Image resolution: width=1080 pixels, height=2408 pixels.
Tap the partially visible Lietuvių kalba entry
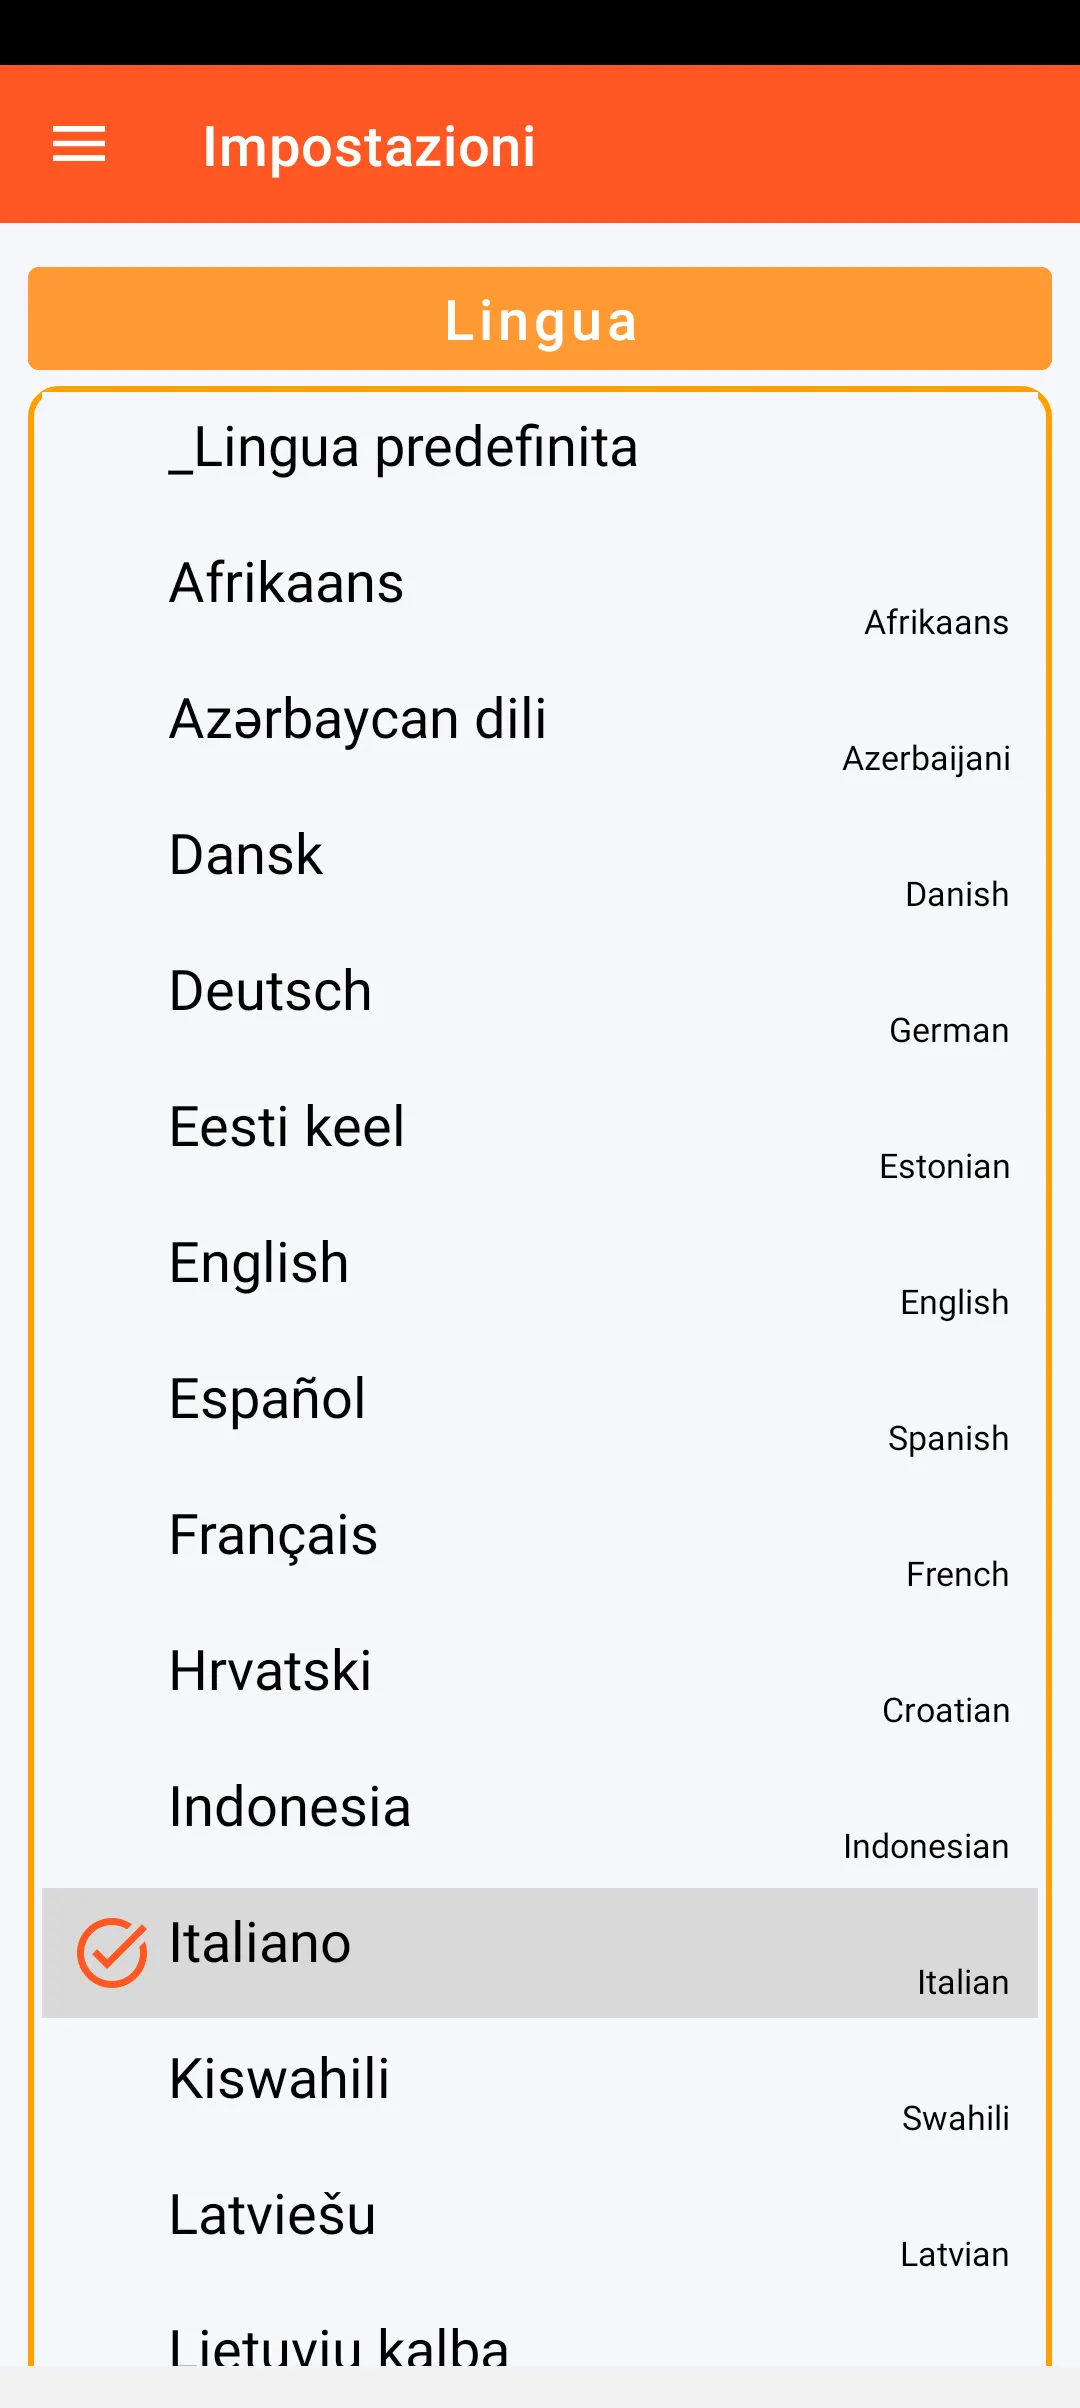click(340, 2345)
